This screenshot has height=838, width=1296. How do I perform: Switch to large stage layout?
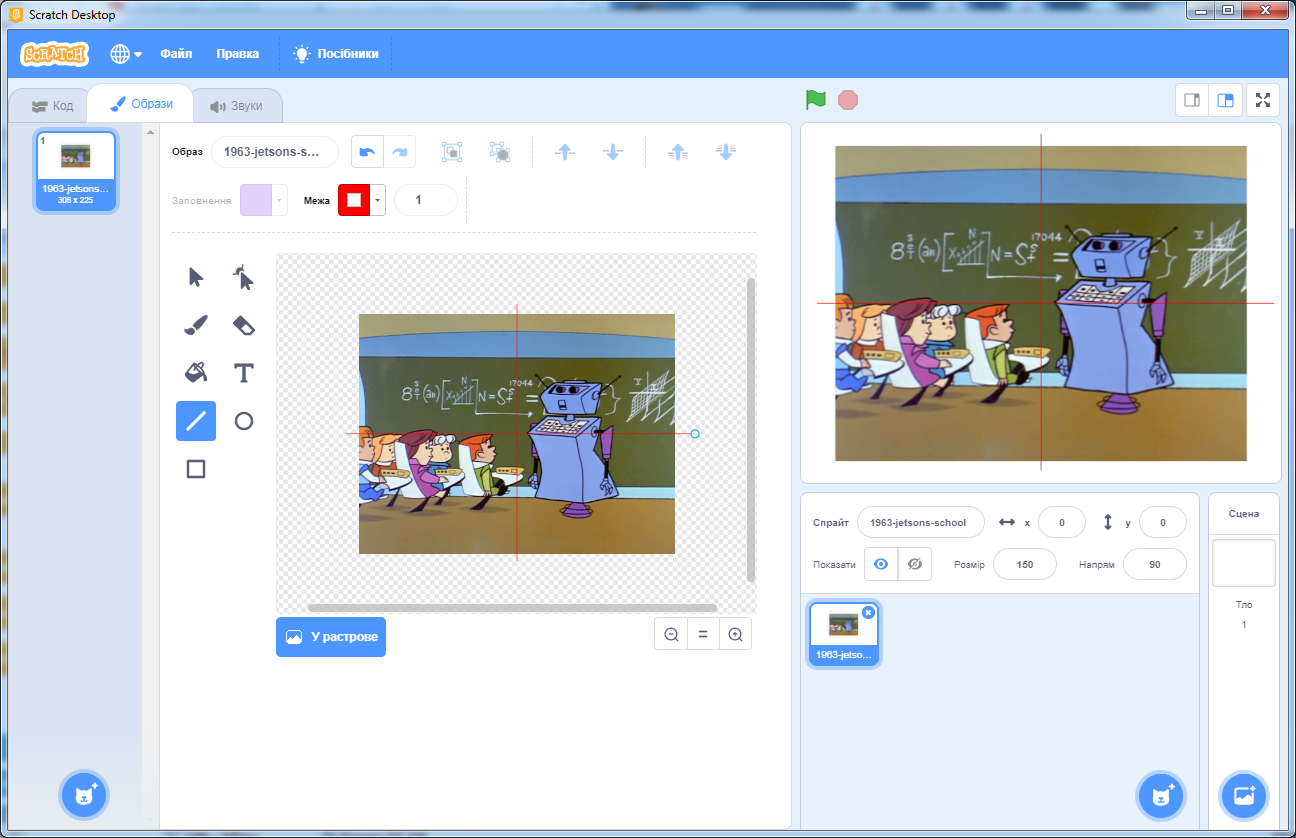coord(1225,100)
